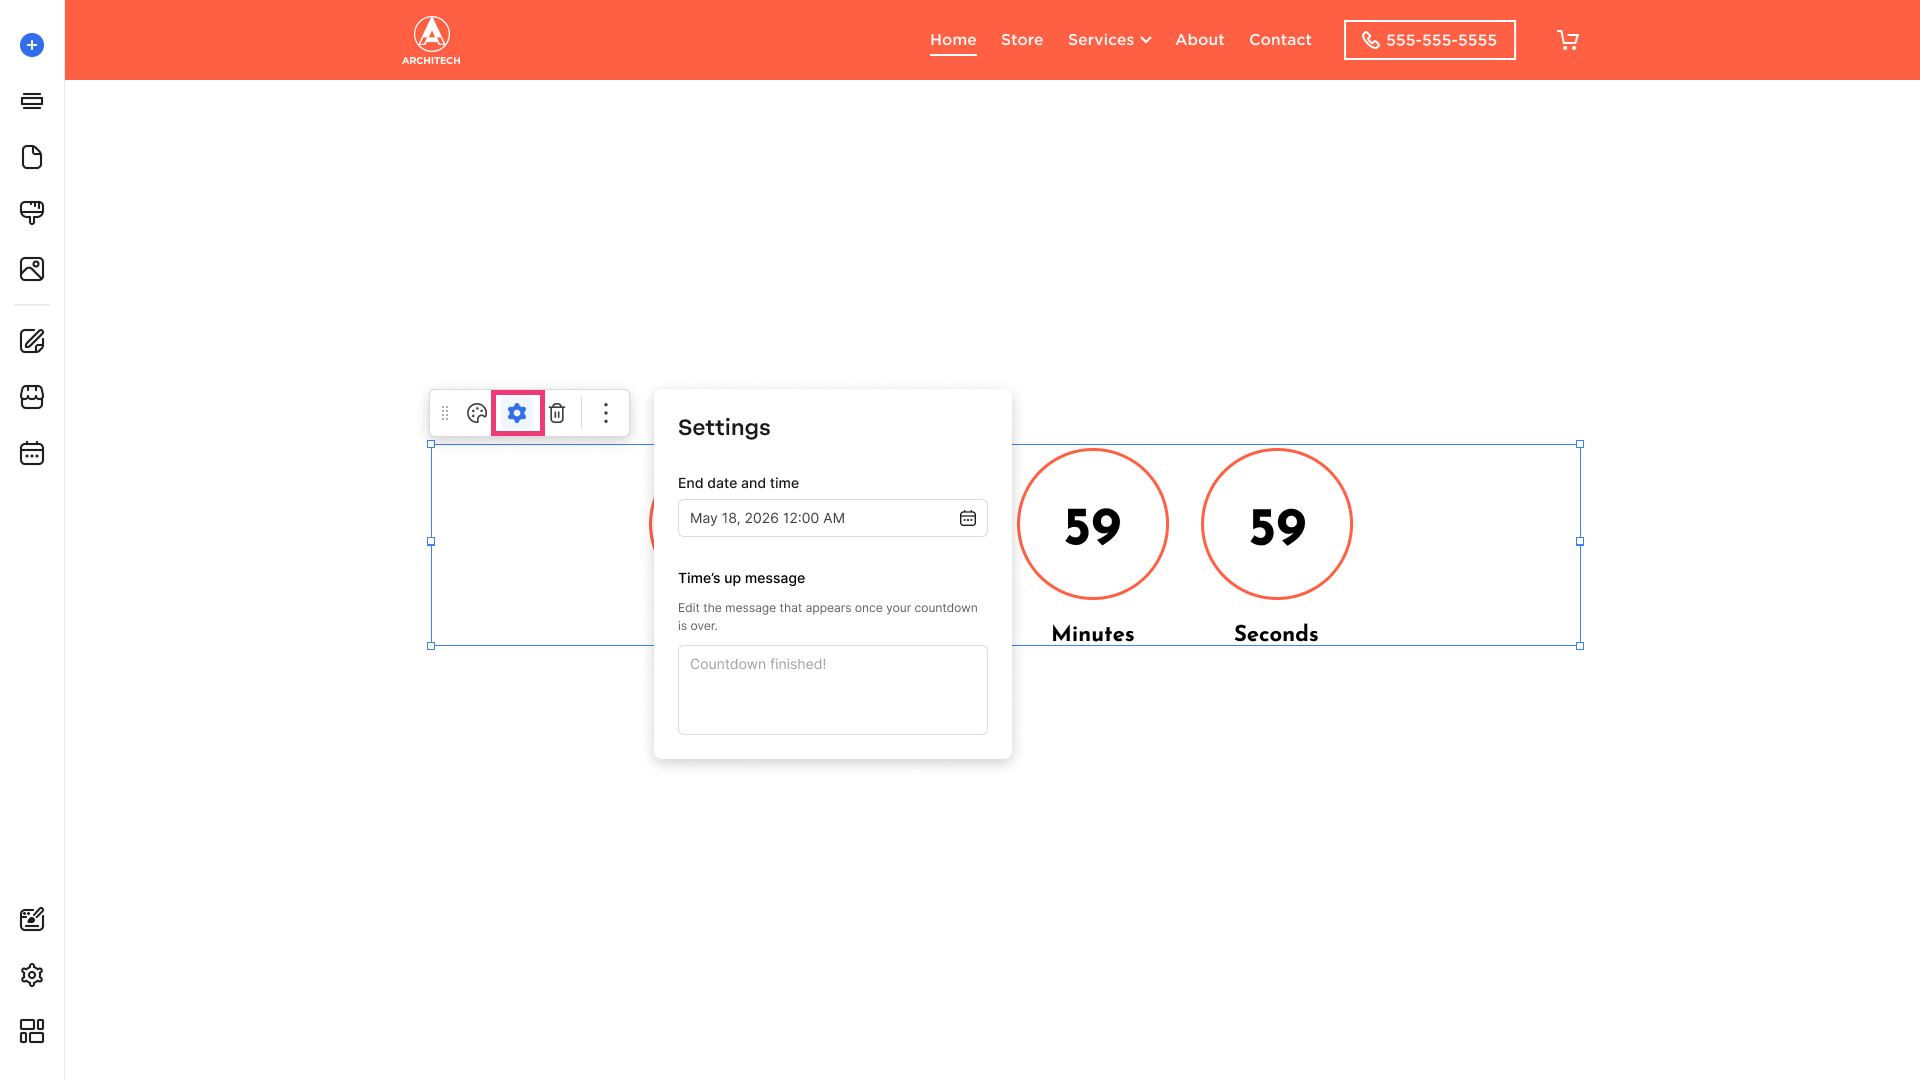Click the End date and time label
This screenshot has width=1920, height=1080.
point(738,483)
